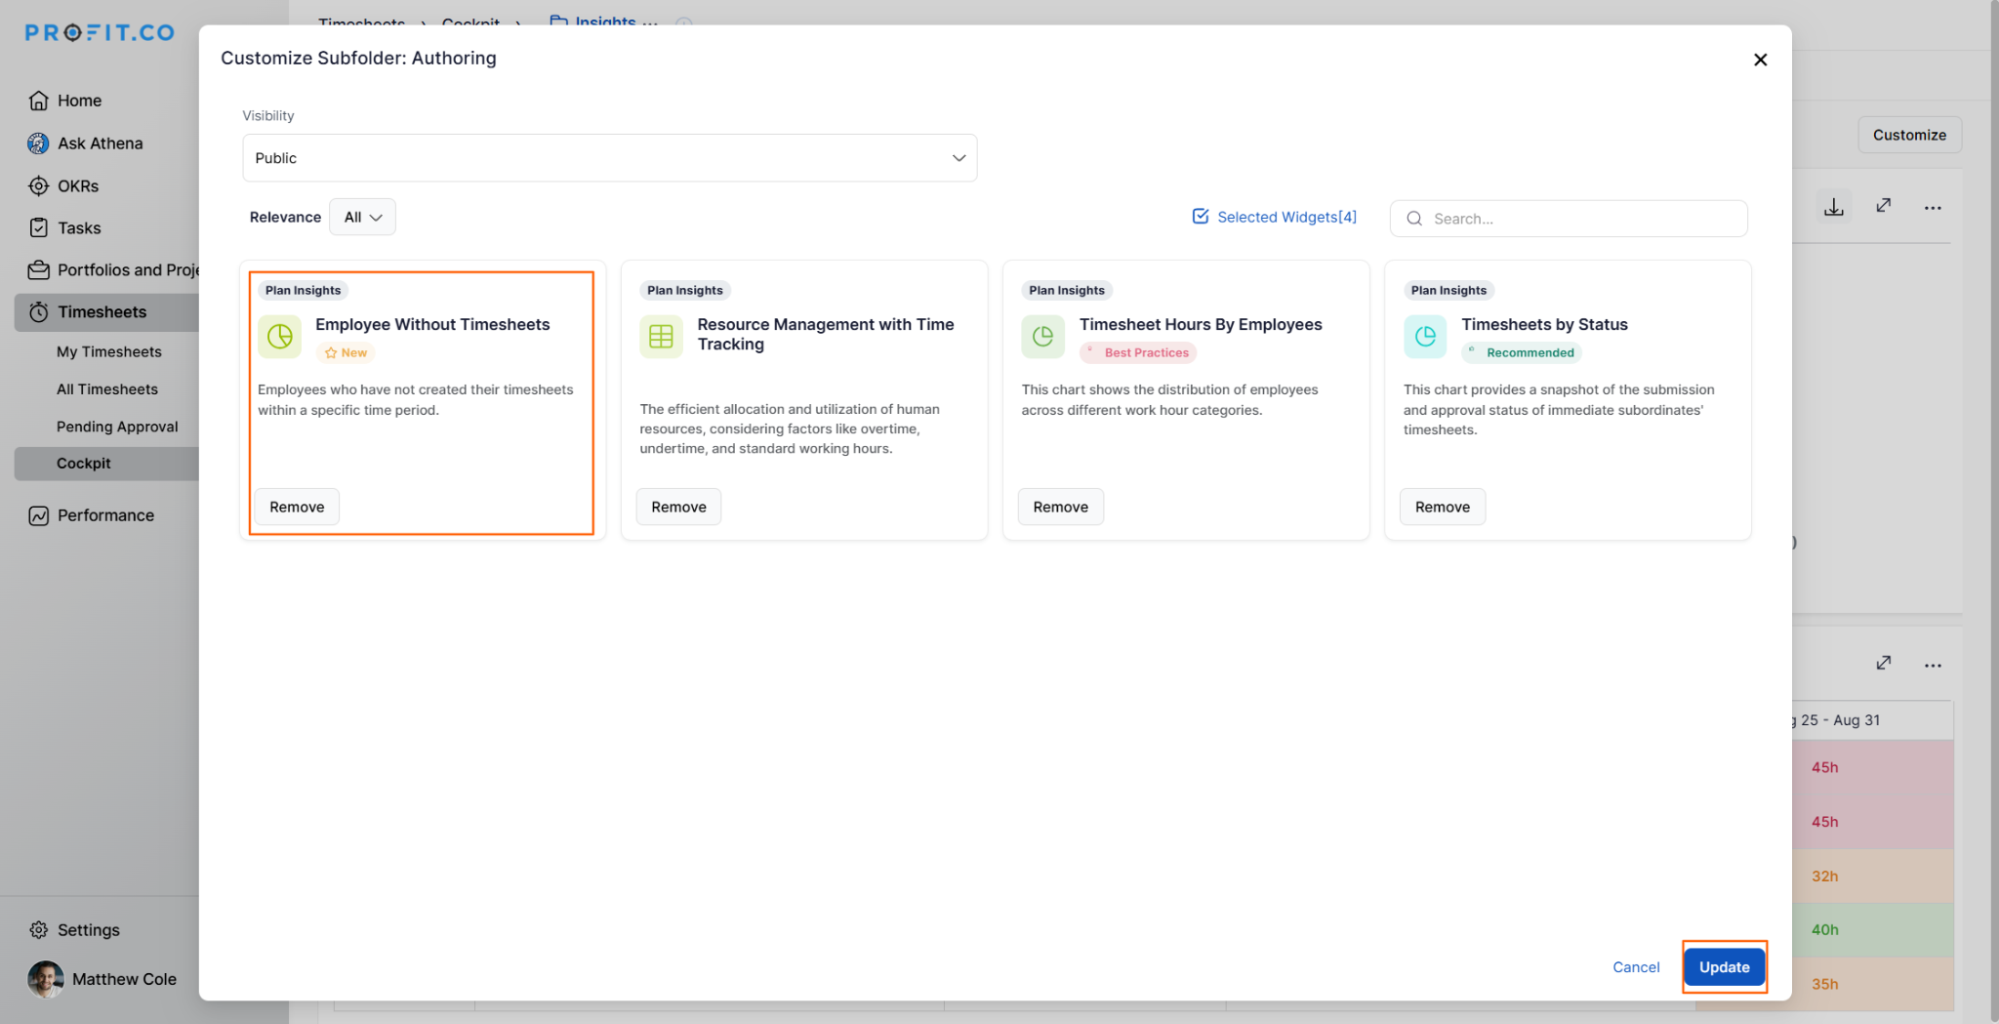
Task: Open the upper panel more options menu
Action: click(x=1933, y=208)
